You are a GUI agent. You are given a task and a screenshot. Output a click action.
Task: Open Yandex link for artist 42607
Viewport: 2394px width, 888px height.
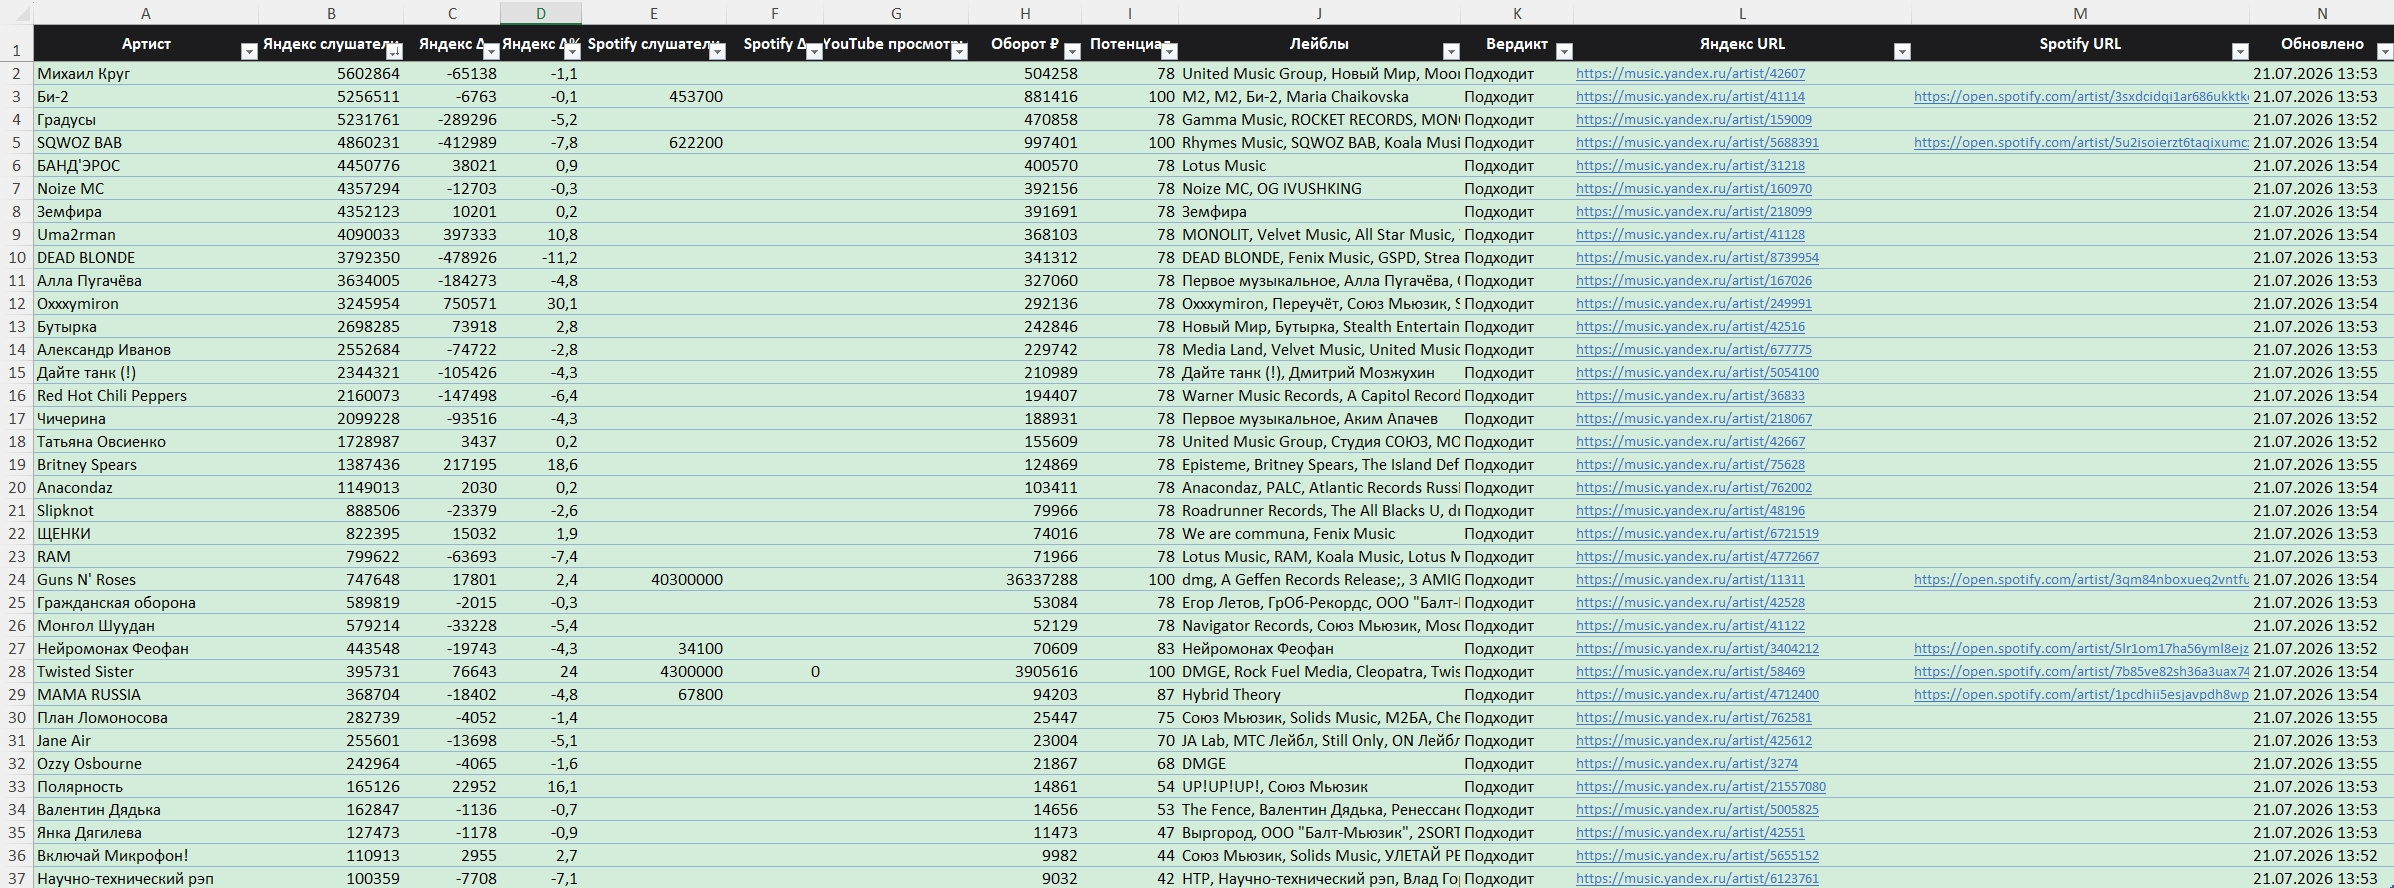[1690, 73]
